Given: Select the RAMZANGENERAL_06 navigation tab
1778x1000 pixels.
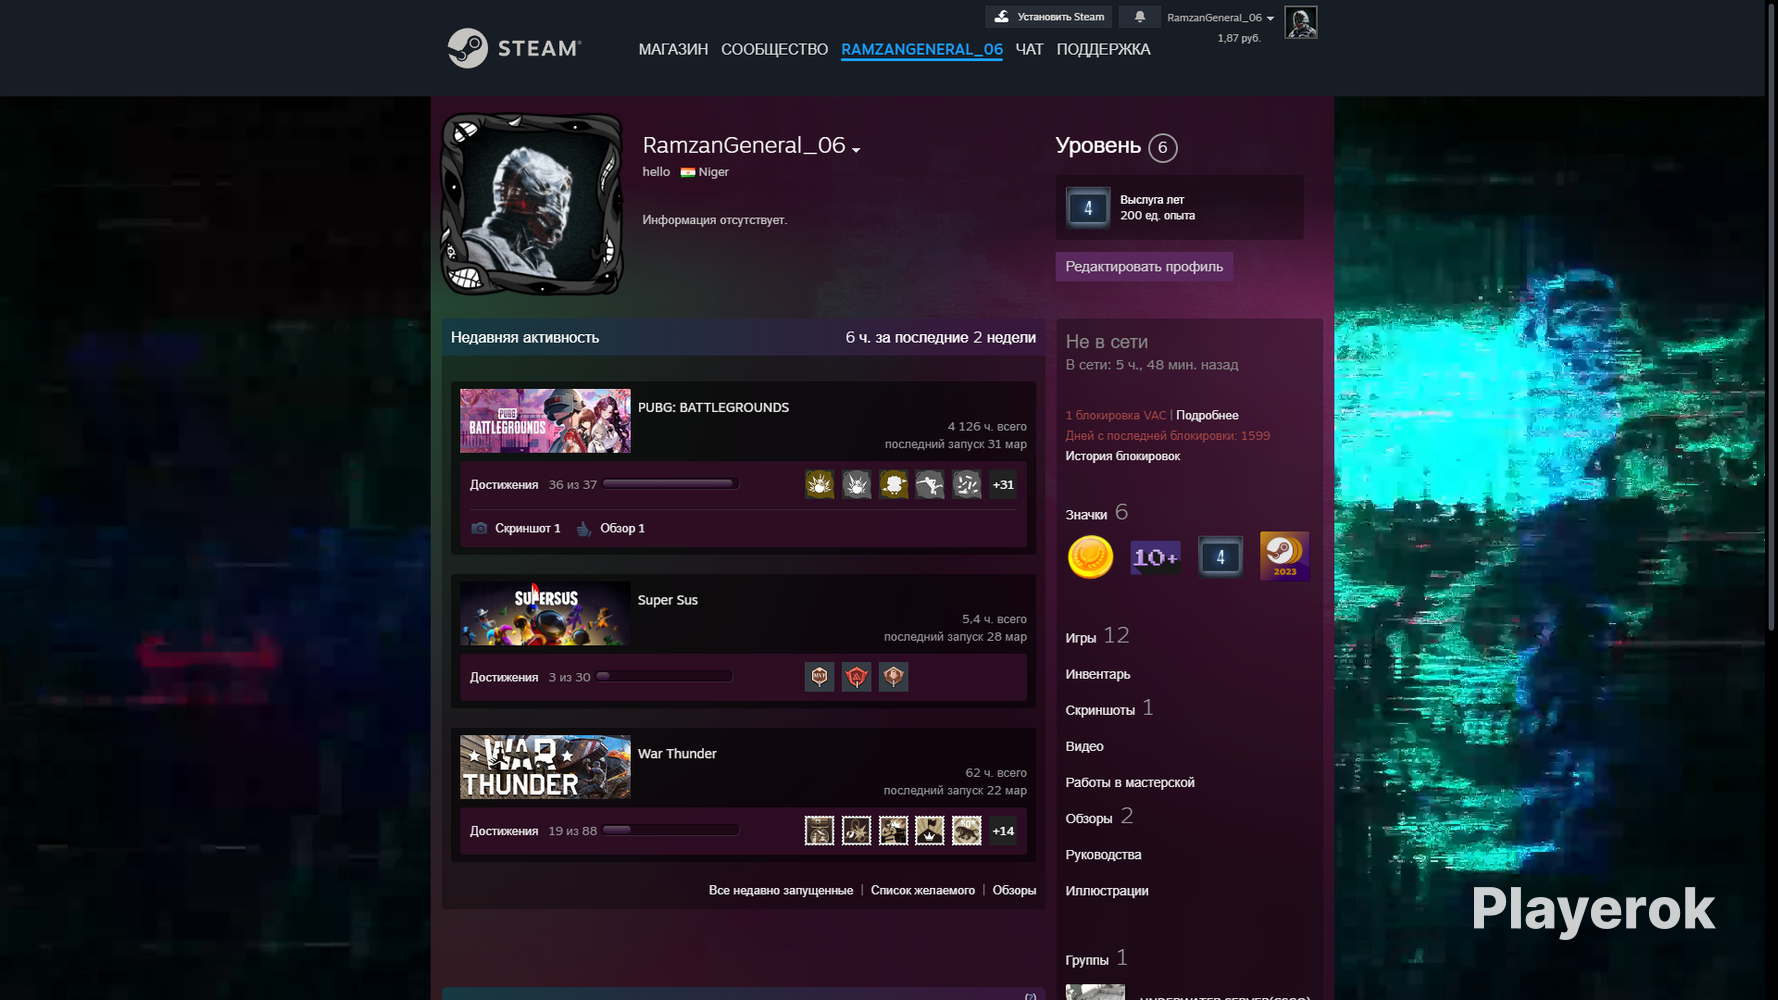Looking at the screenshot, I should pyautogui.click(x=922, y=49).
